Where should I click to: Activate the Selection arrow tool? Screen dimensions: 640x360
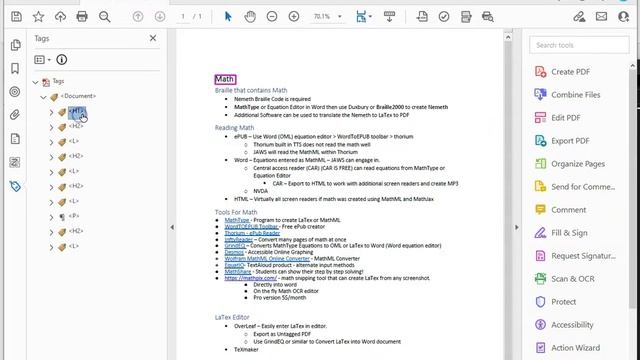(228, 16)
